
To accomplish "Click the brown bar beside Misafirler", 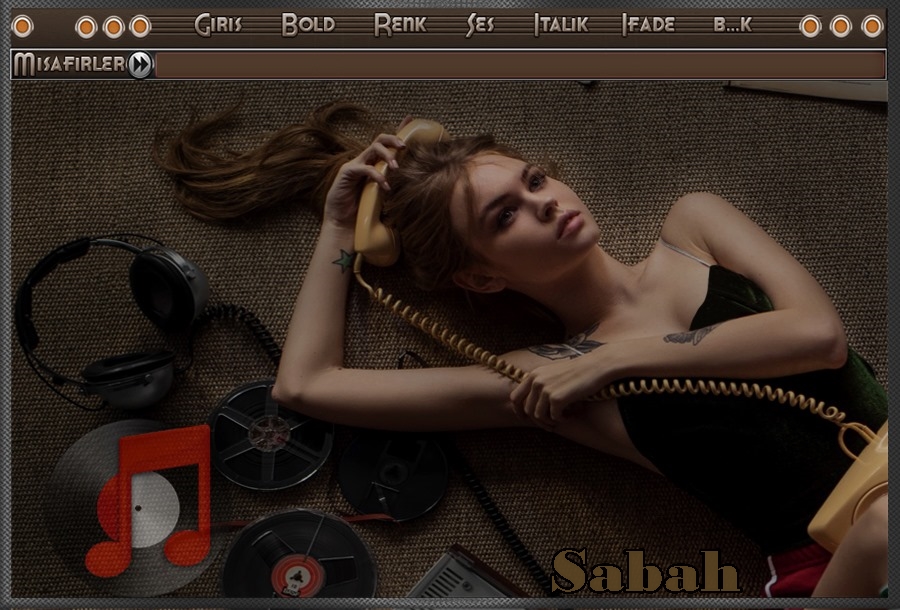I will tap(520, 65).
